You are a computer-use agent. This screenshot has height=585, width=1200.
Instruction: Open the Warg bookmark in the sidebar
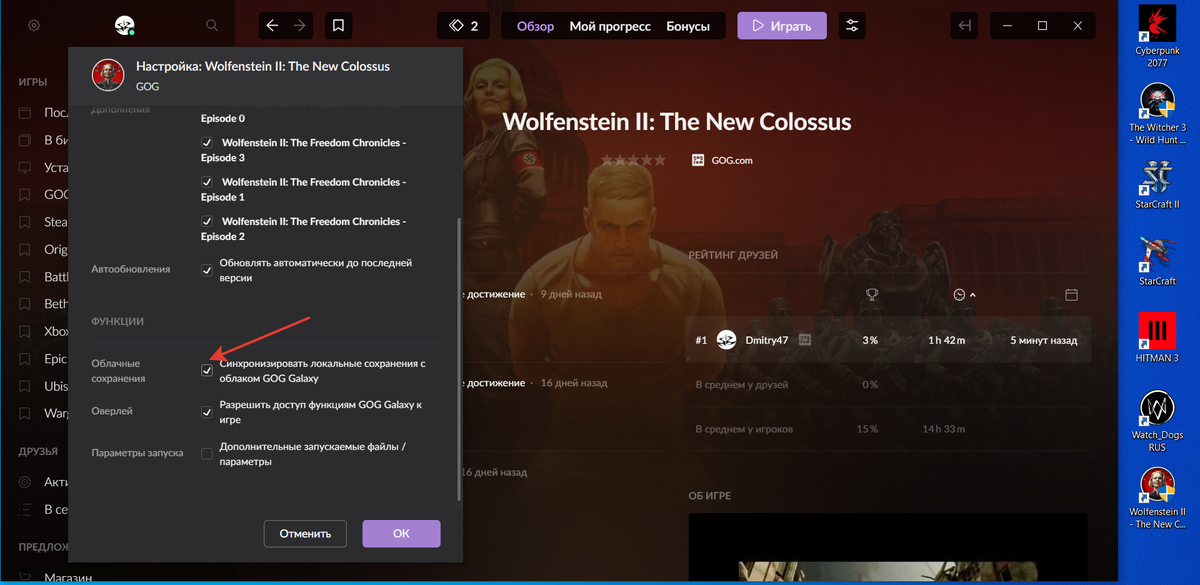(44, 413)
